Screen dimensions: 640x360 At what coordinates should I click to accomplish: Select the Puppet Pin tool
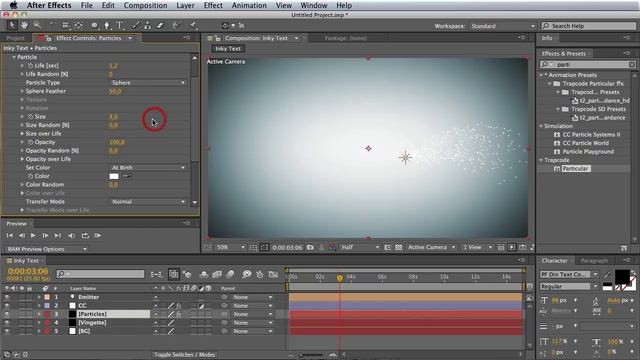point(193,25)
